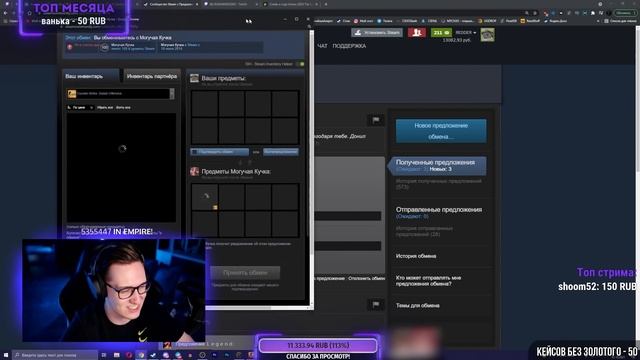Open the red friends notification icon

click(x=417, y=33)
